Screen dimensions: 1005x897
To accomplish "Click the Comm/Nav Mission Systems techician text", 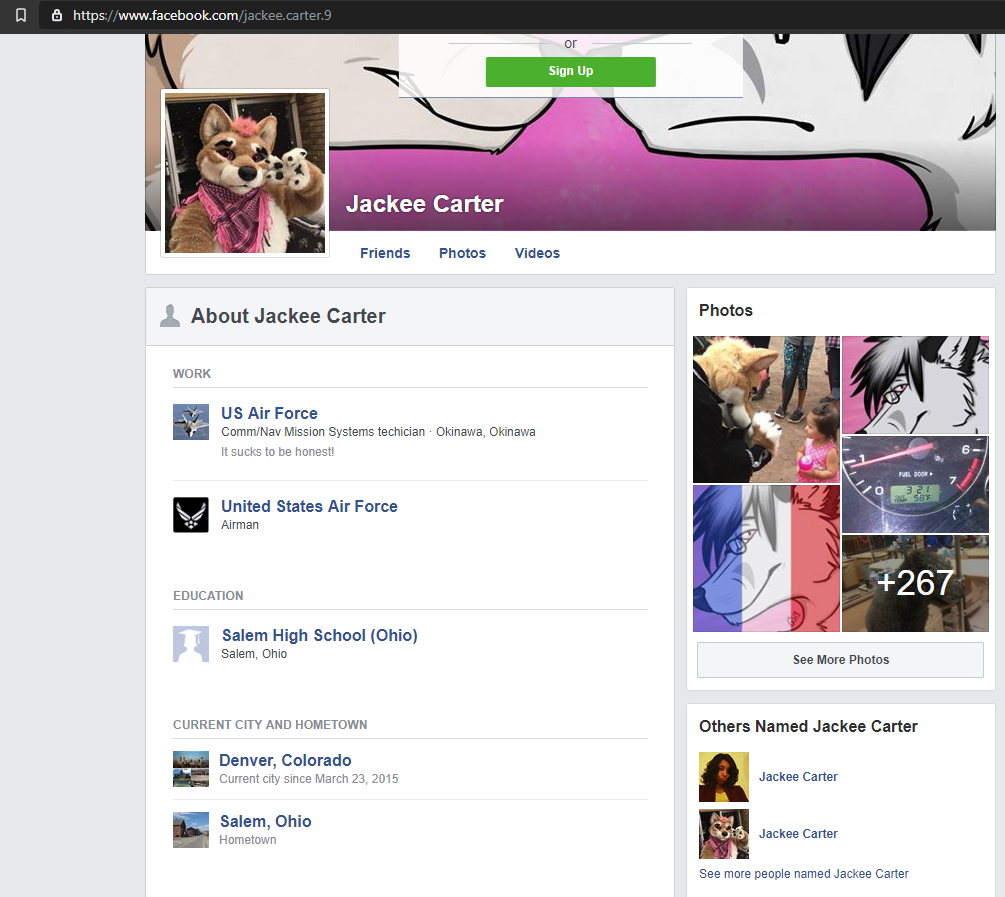I will click(x=323, y=432).
